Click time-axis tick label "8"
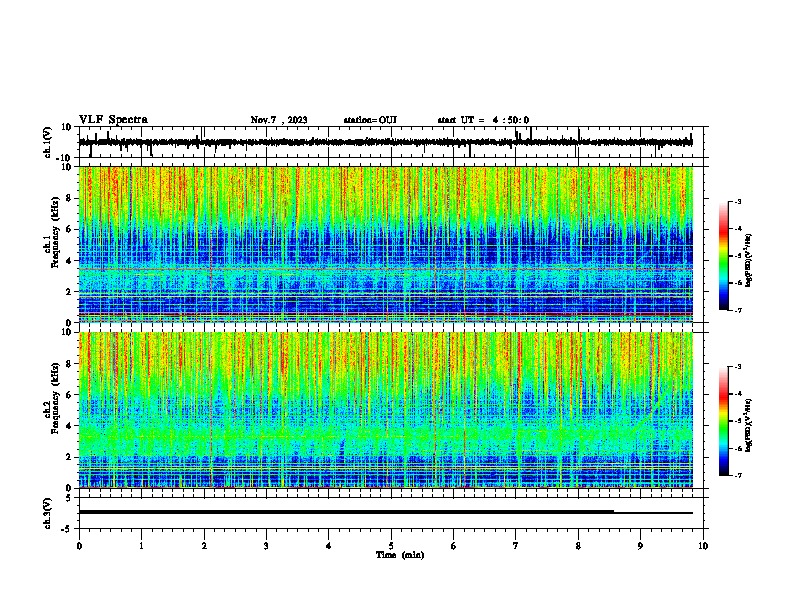The image size is (792, 612). pos(578,546)
